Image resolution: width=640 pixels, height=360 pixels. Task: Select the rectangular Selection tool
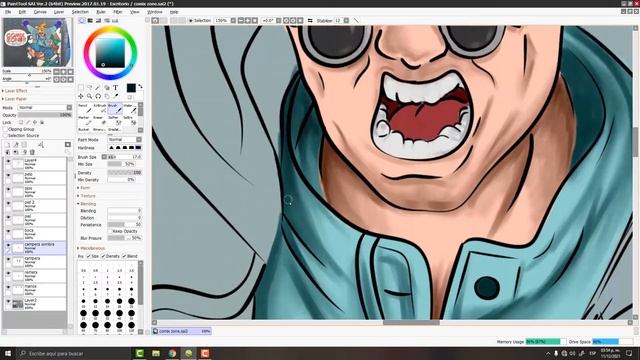tap(81, 87)
